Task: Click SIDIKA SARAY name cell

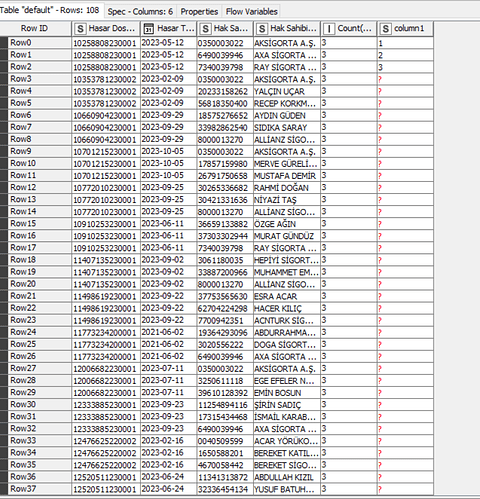Action: (x=287, y=127)
